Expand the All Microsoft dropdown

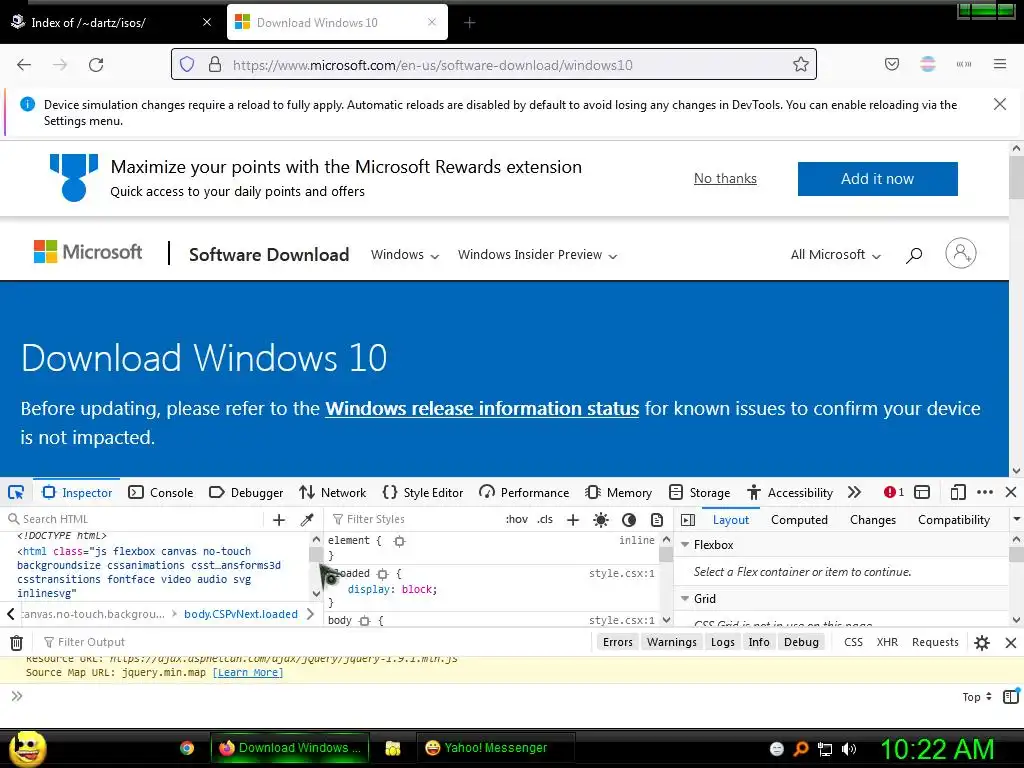point(836,255)
